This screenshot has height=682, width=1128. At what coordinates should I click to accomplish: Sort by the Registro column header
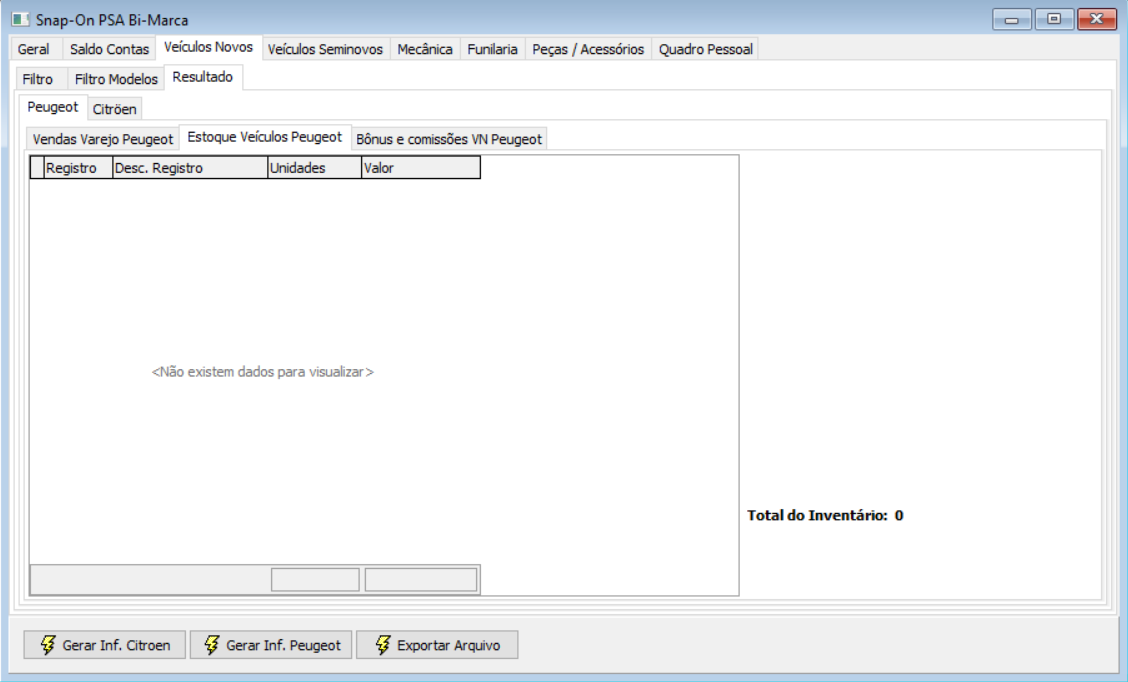(x=78, y=168)
